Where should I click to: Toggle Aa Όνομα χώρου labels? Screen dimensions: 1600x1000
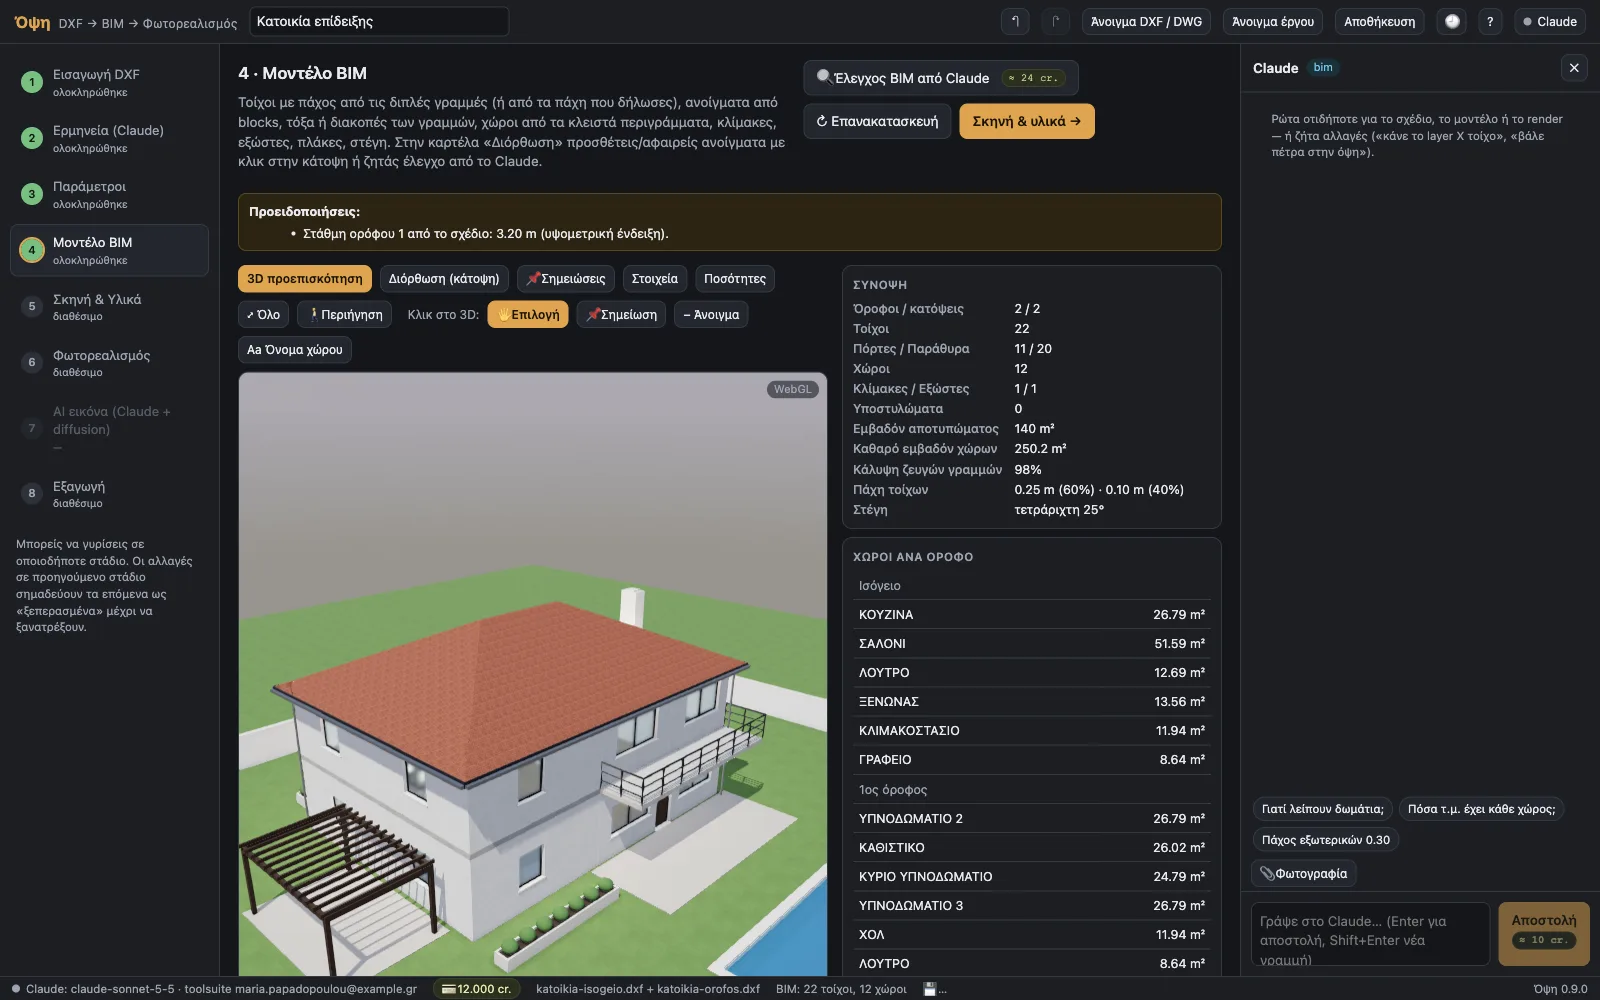(x=295, y=350)
